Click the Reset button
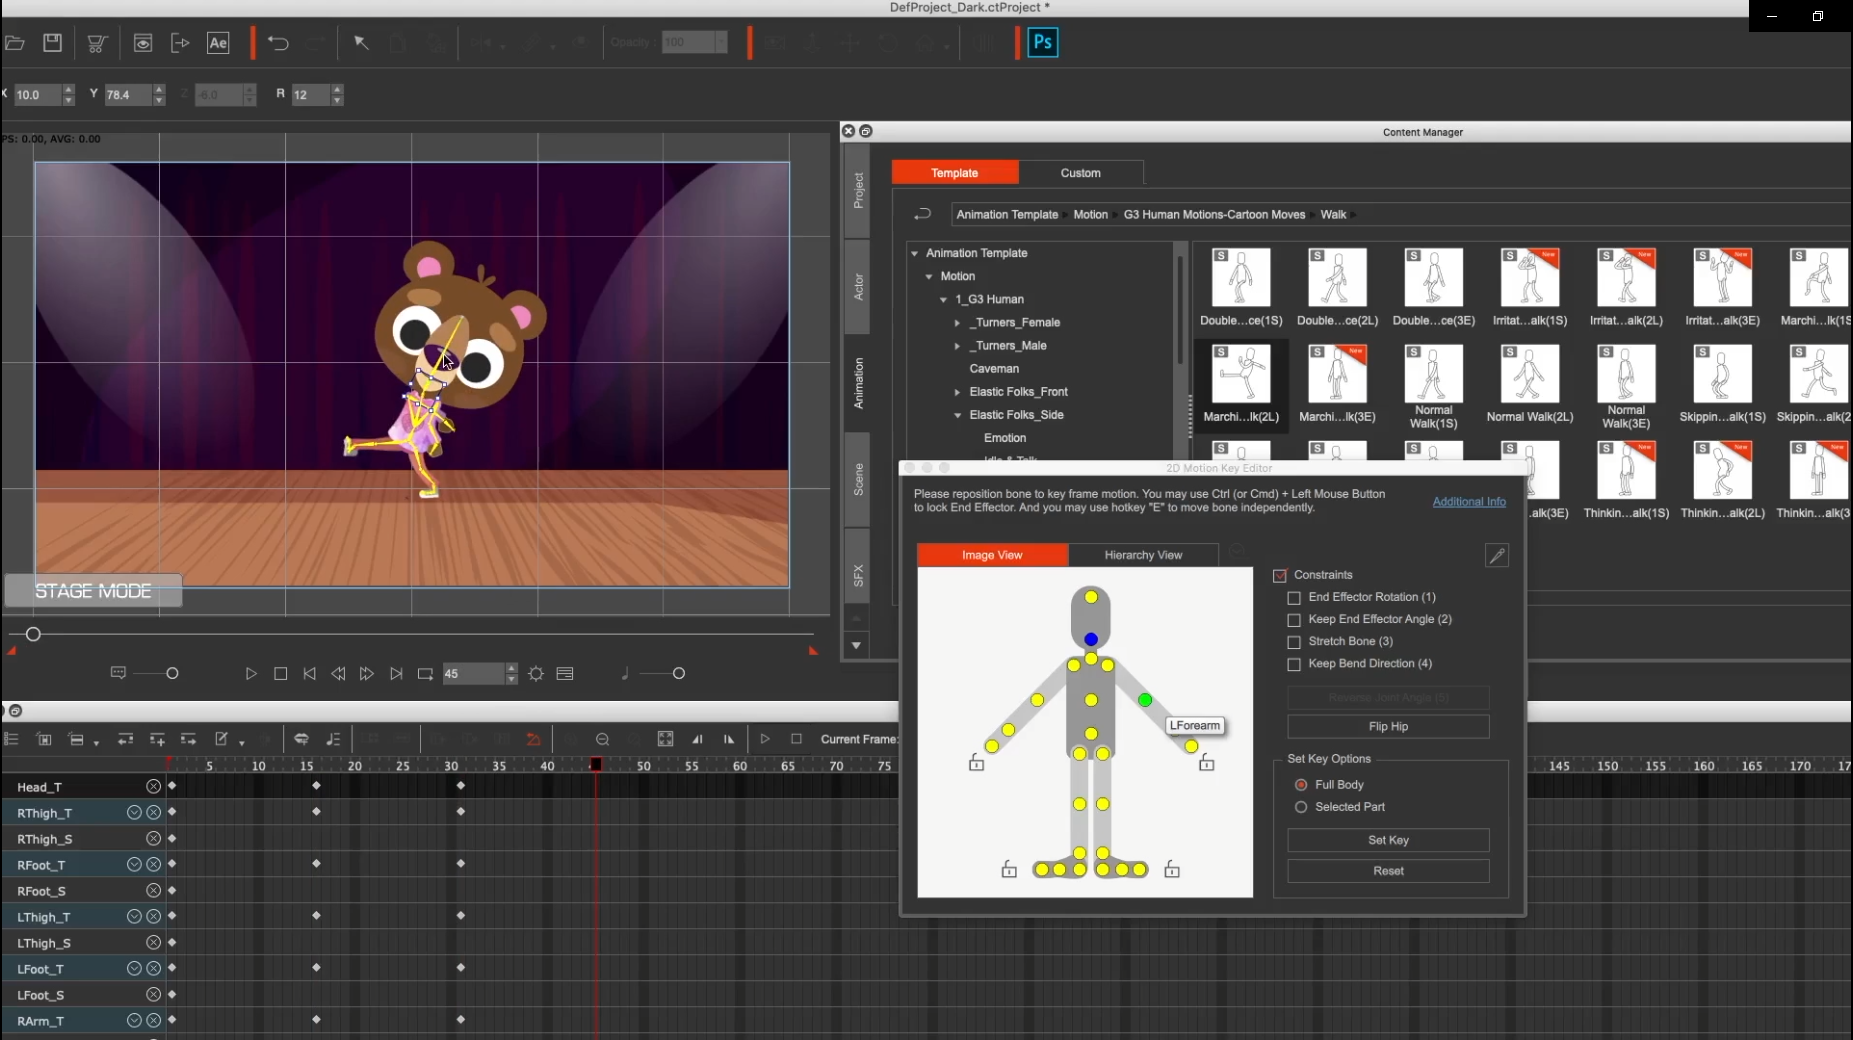Image resolution: width=1853 pixels, height=1040 pixels. [x=1388, y=871]
